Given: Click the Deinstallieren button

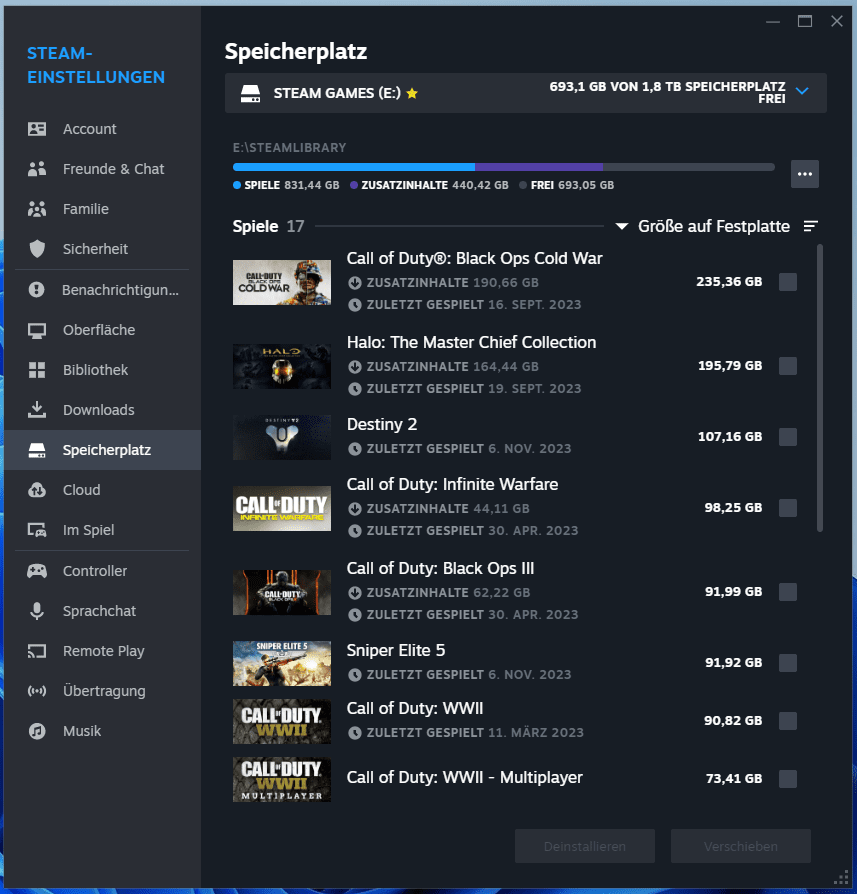Looking at the screenshot, I should click(584, 846).
